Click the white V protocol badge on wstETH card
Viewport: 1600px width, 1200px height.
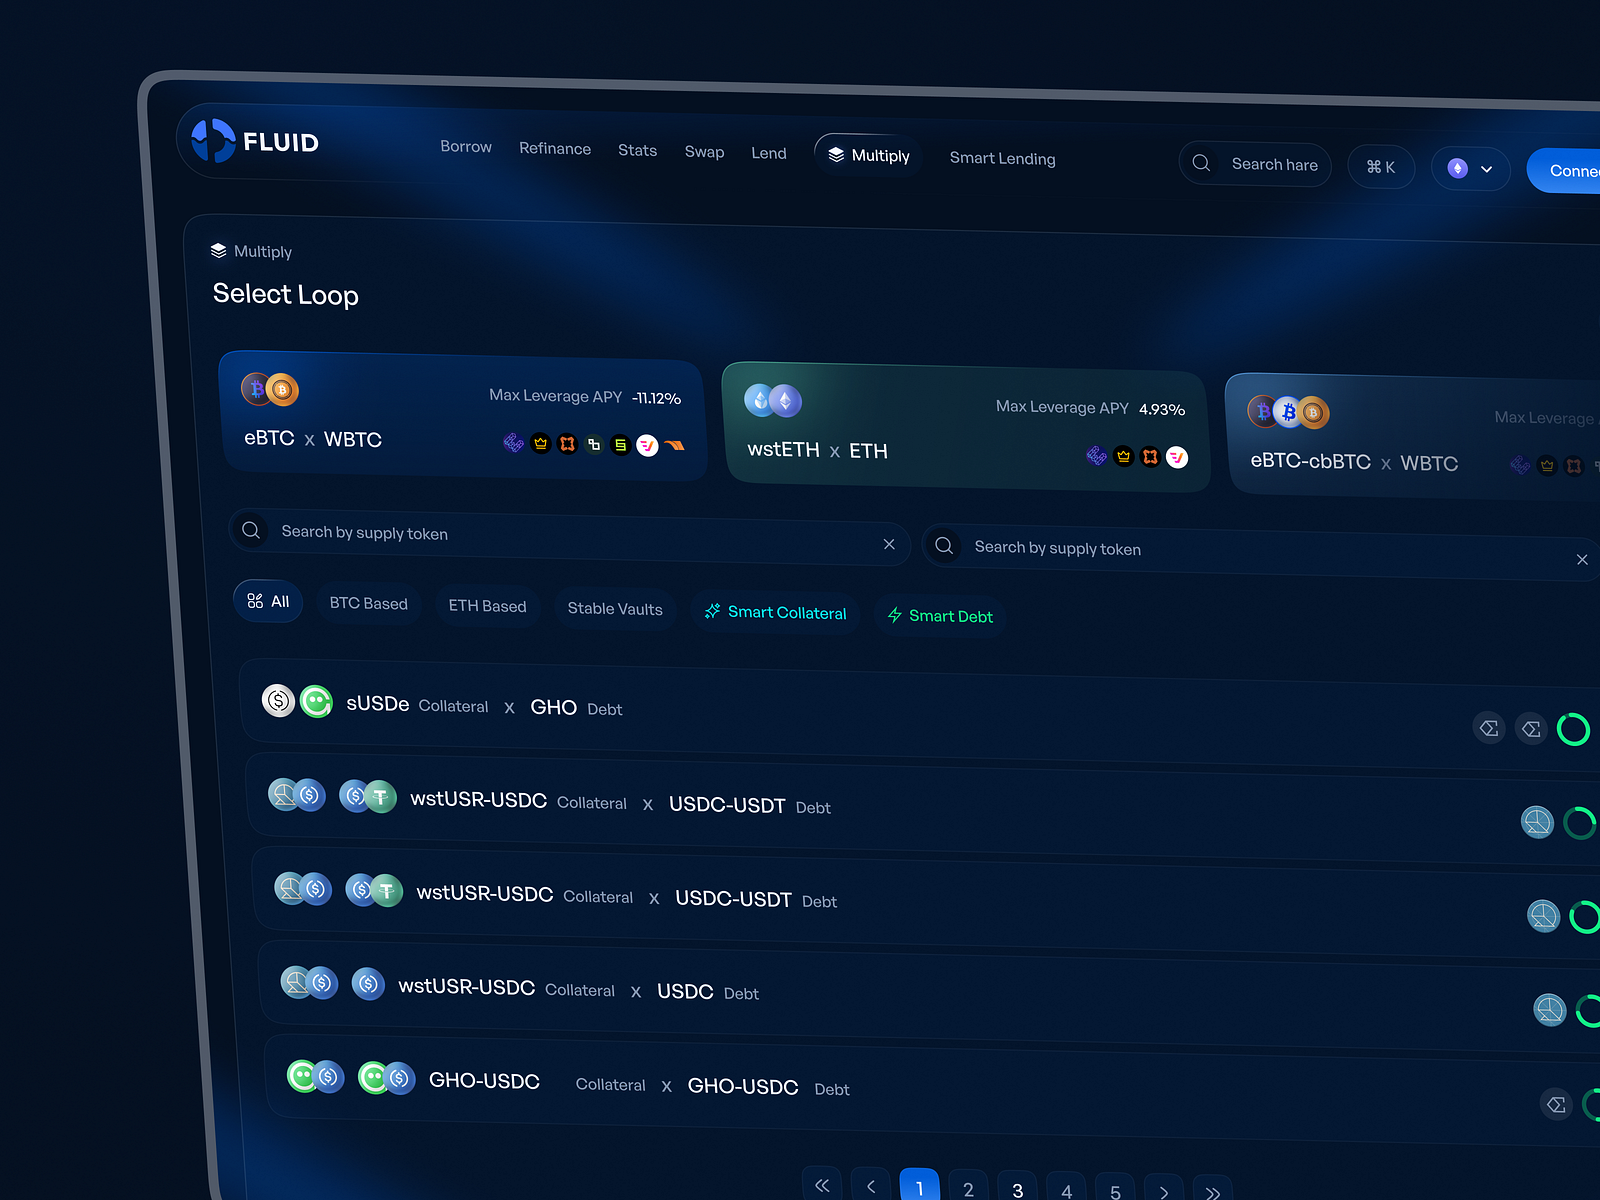coord(1178,457)
